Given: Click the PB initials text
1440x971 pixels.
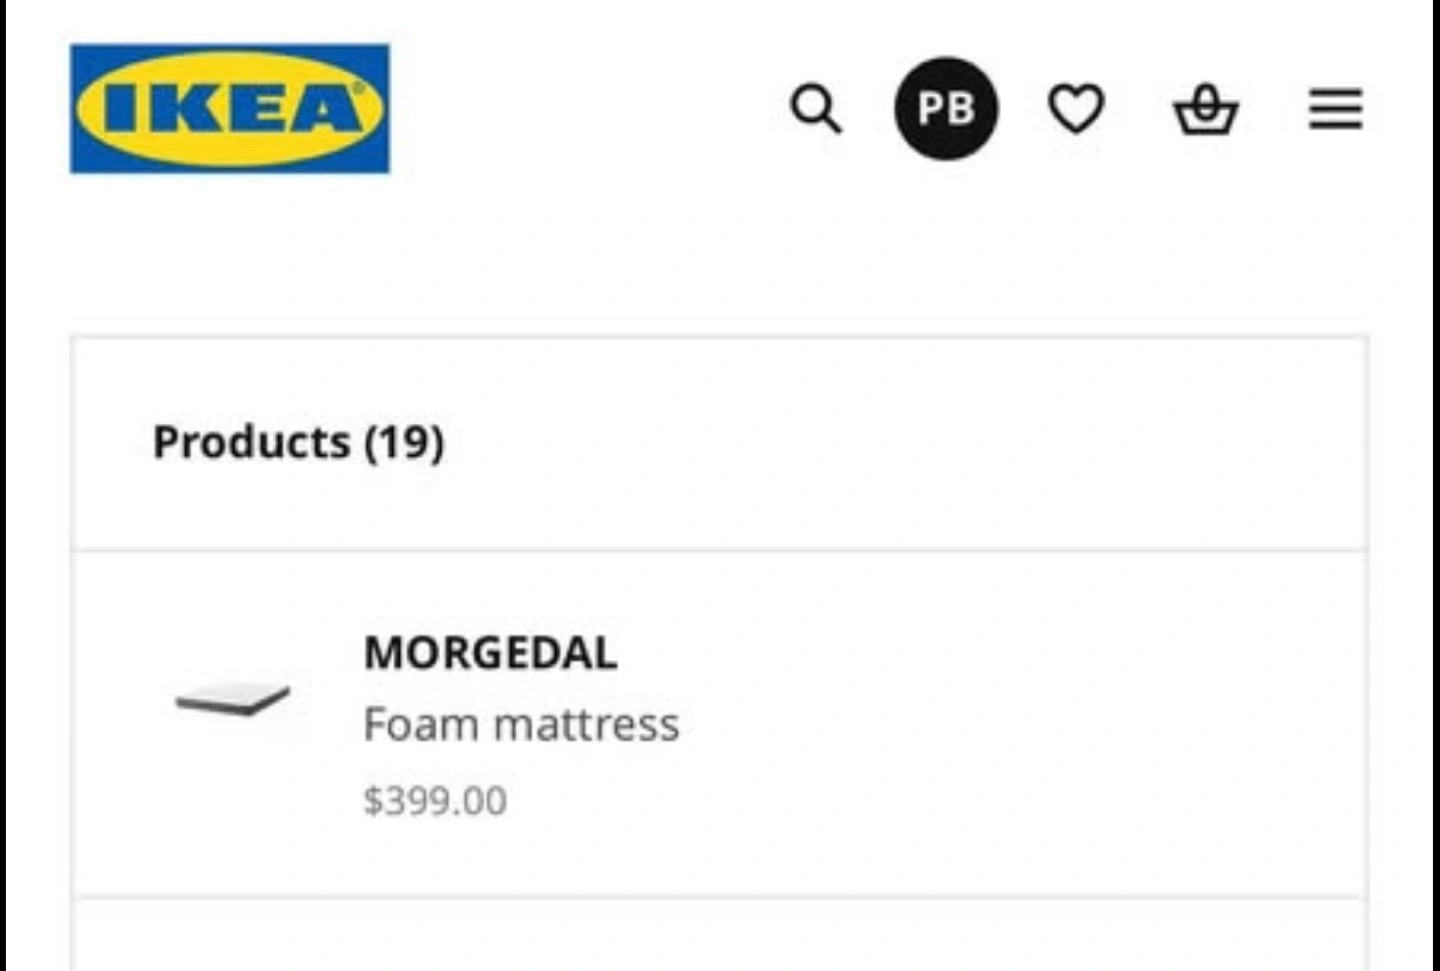Looking at the screenshot, I should (x=946, y=108).
